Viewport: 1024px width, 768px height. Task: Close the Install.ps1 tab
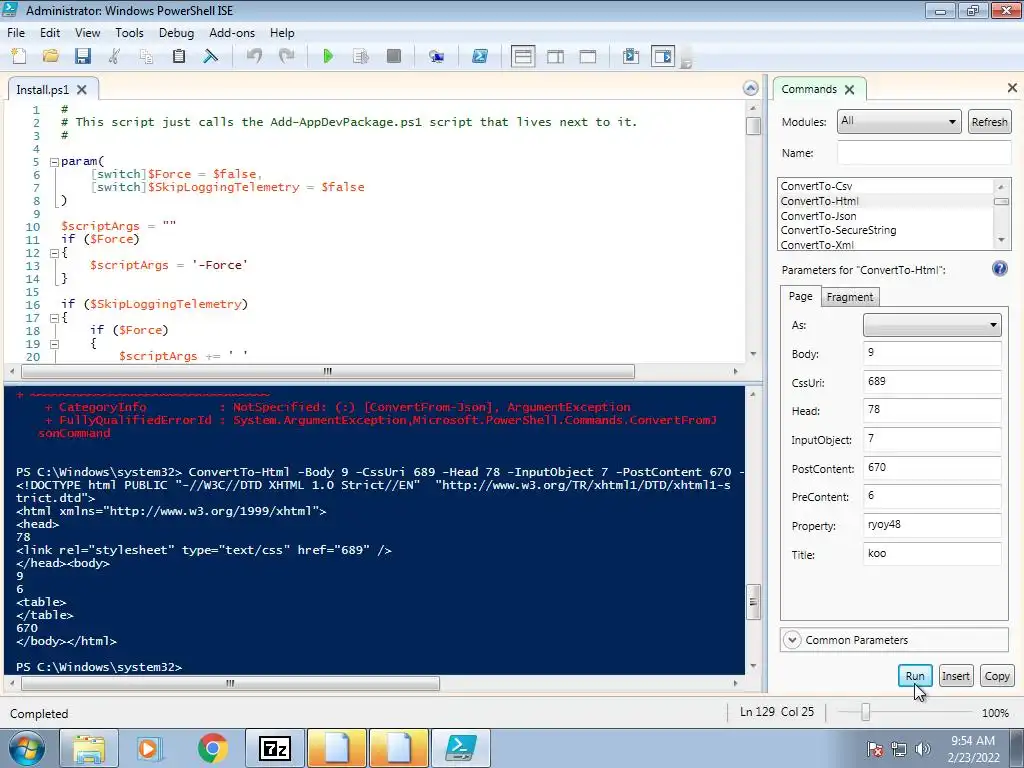click(82, 89)
